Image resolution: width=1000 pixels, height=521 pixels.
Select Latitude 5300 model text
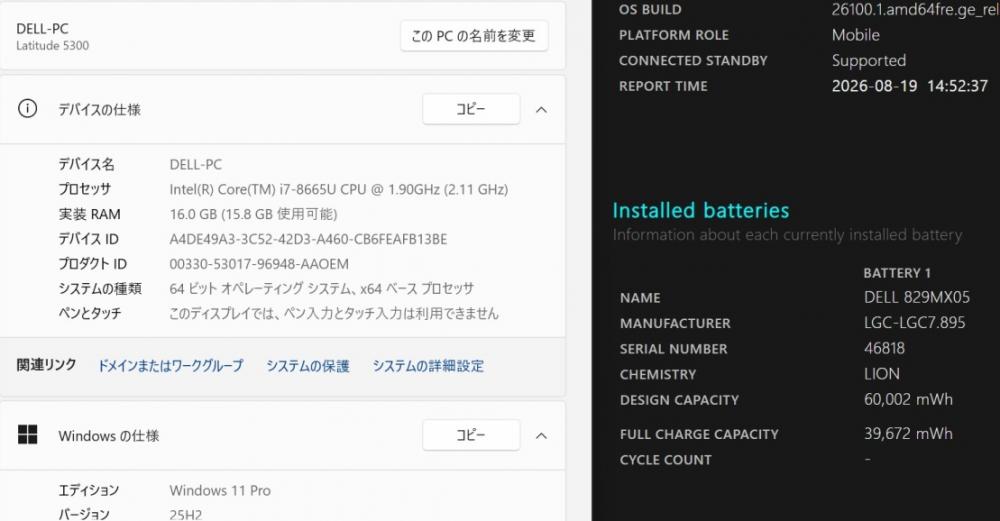click(x=52, y=46)
